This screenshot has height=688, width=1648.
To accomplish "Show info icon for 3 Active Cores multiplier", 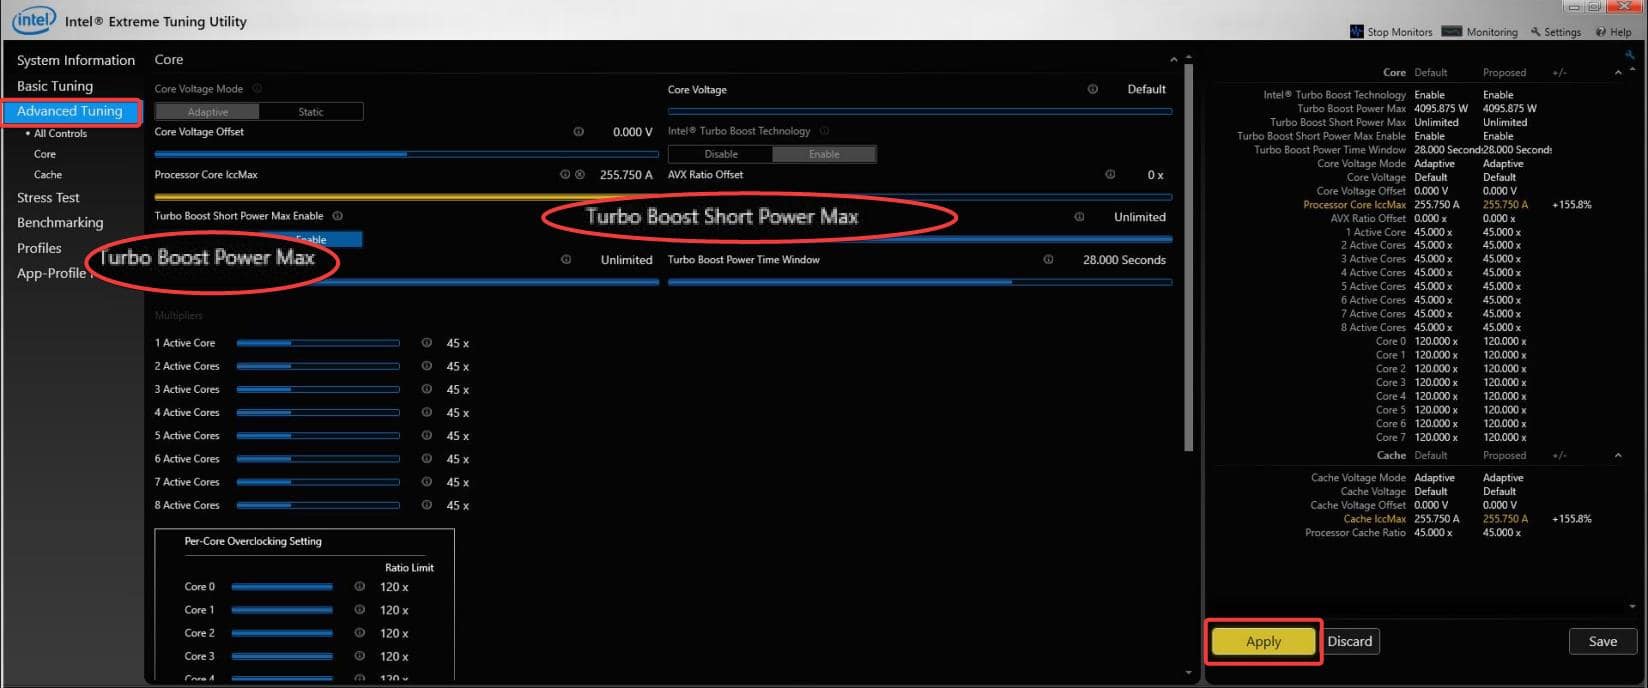I will pyautogui.click(x=427, y=390).
